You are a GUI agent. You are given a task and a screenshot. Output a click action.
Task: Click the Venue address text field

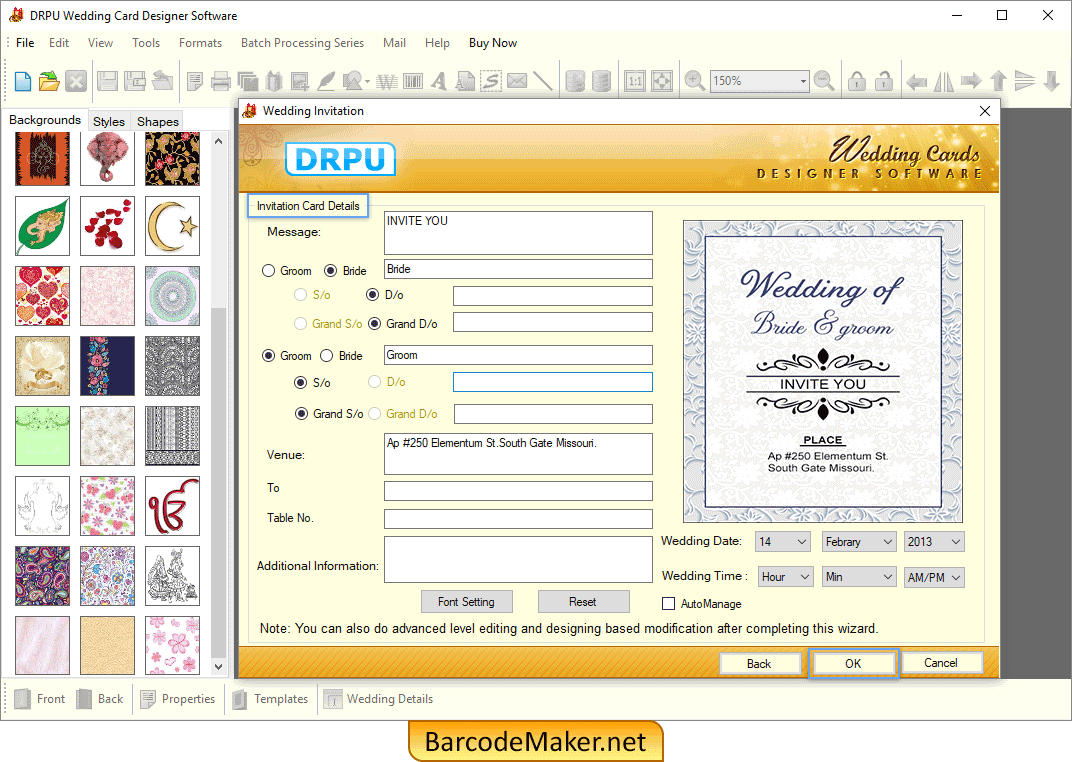click(x=518, y=453)
